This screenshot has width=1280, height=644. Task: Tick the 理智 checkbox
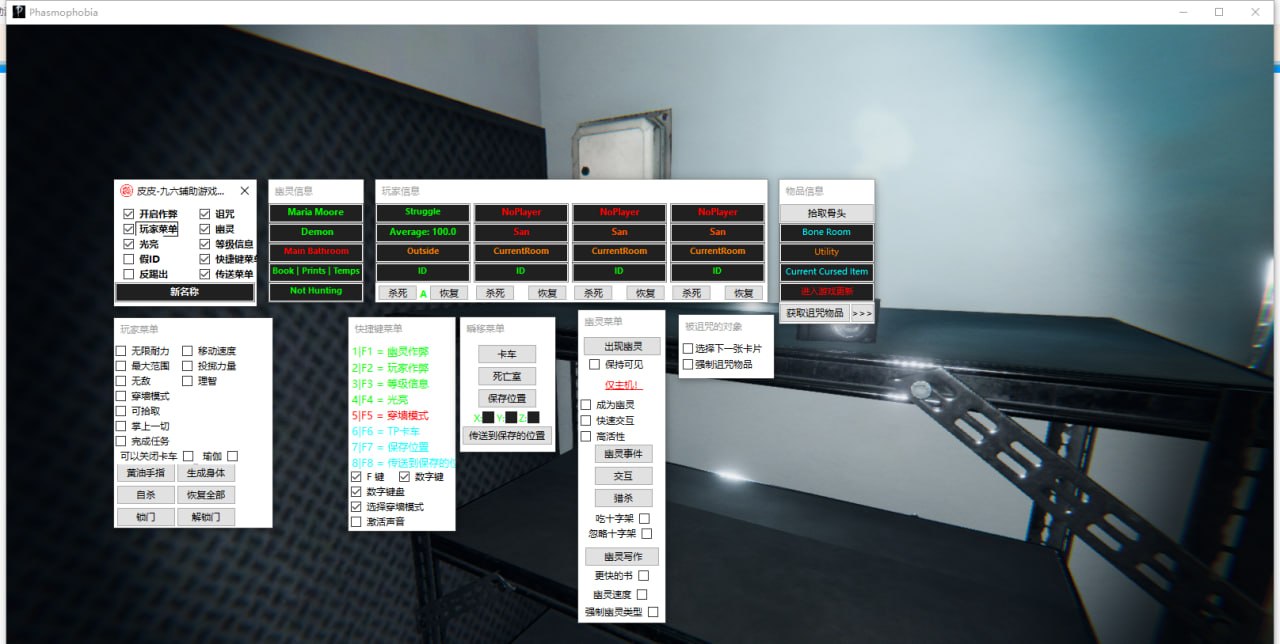187,381
